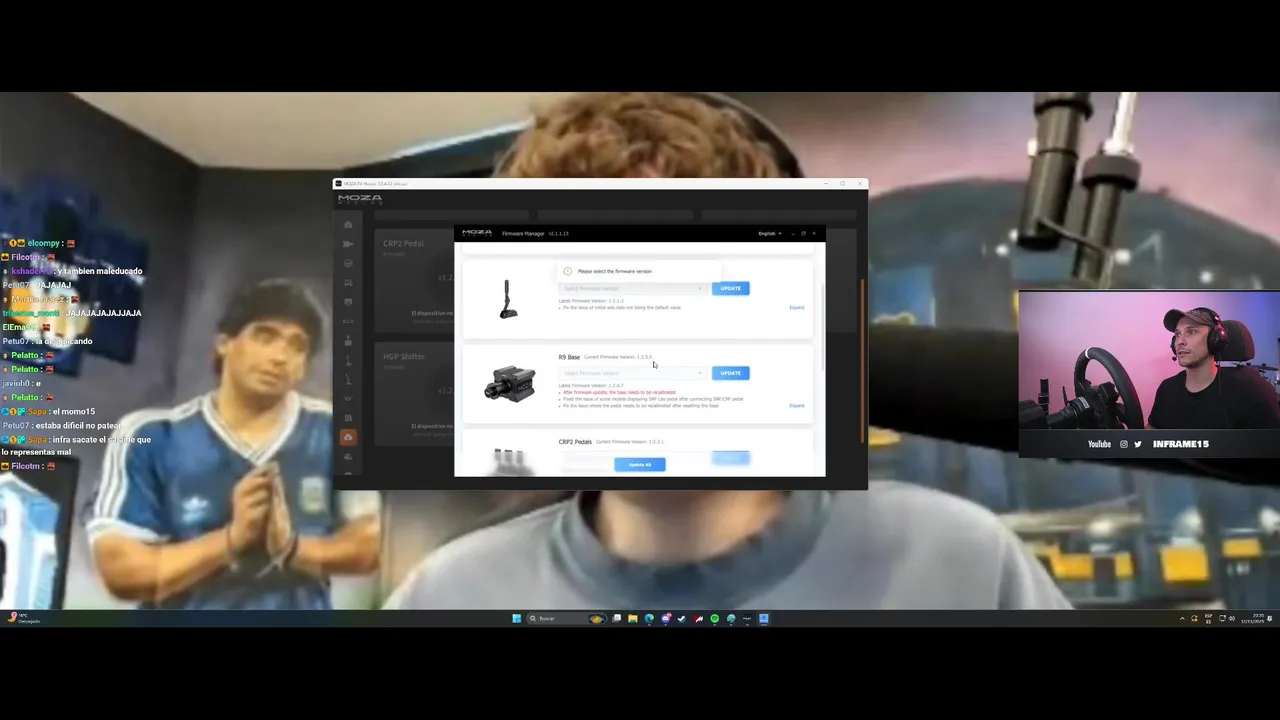This screenshot has width=1280, height=720.
Task: Open Spotify from the taskbar
Action: pos(715,618)
